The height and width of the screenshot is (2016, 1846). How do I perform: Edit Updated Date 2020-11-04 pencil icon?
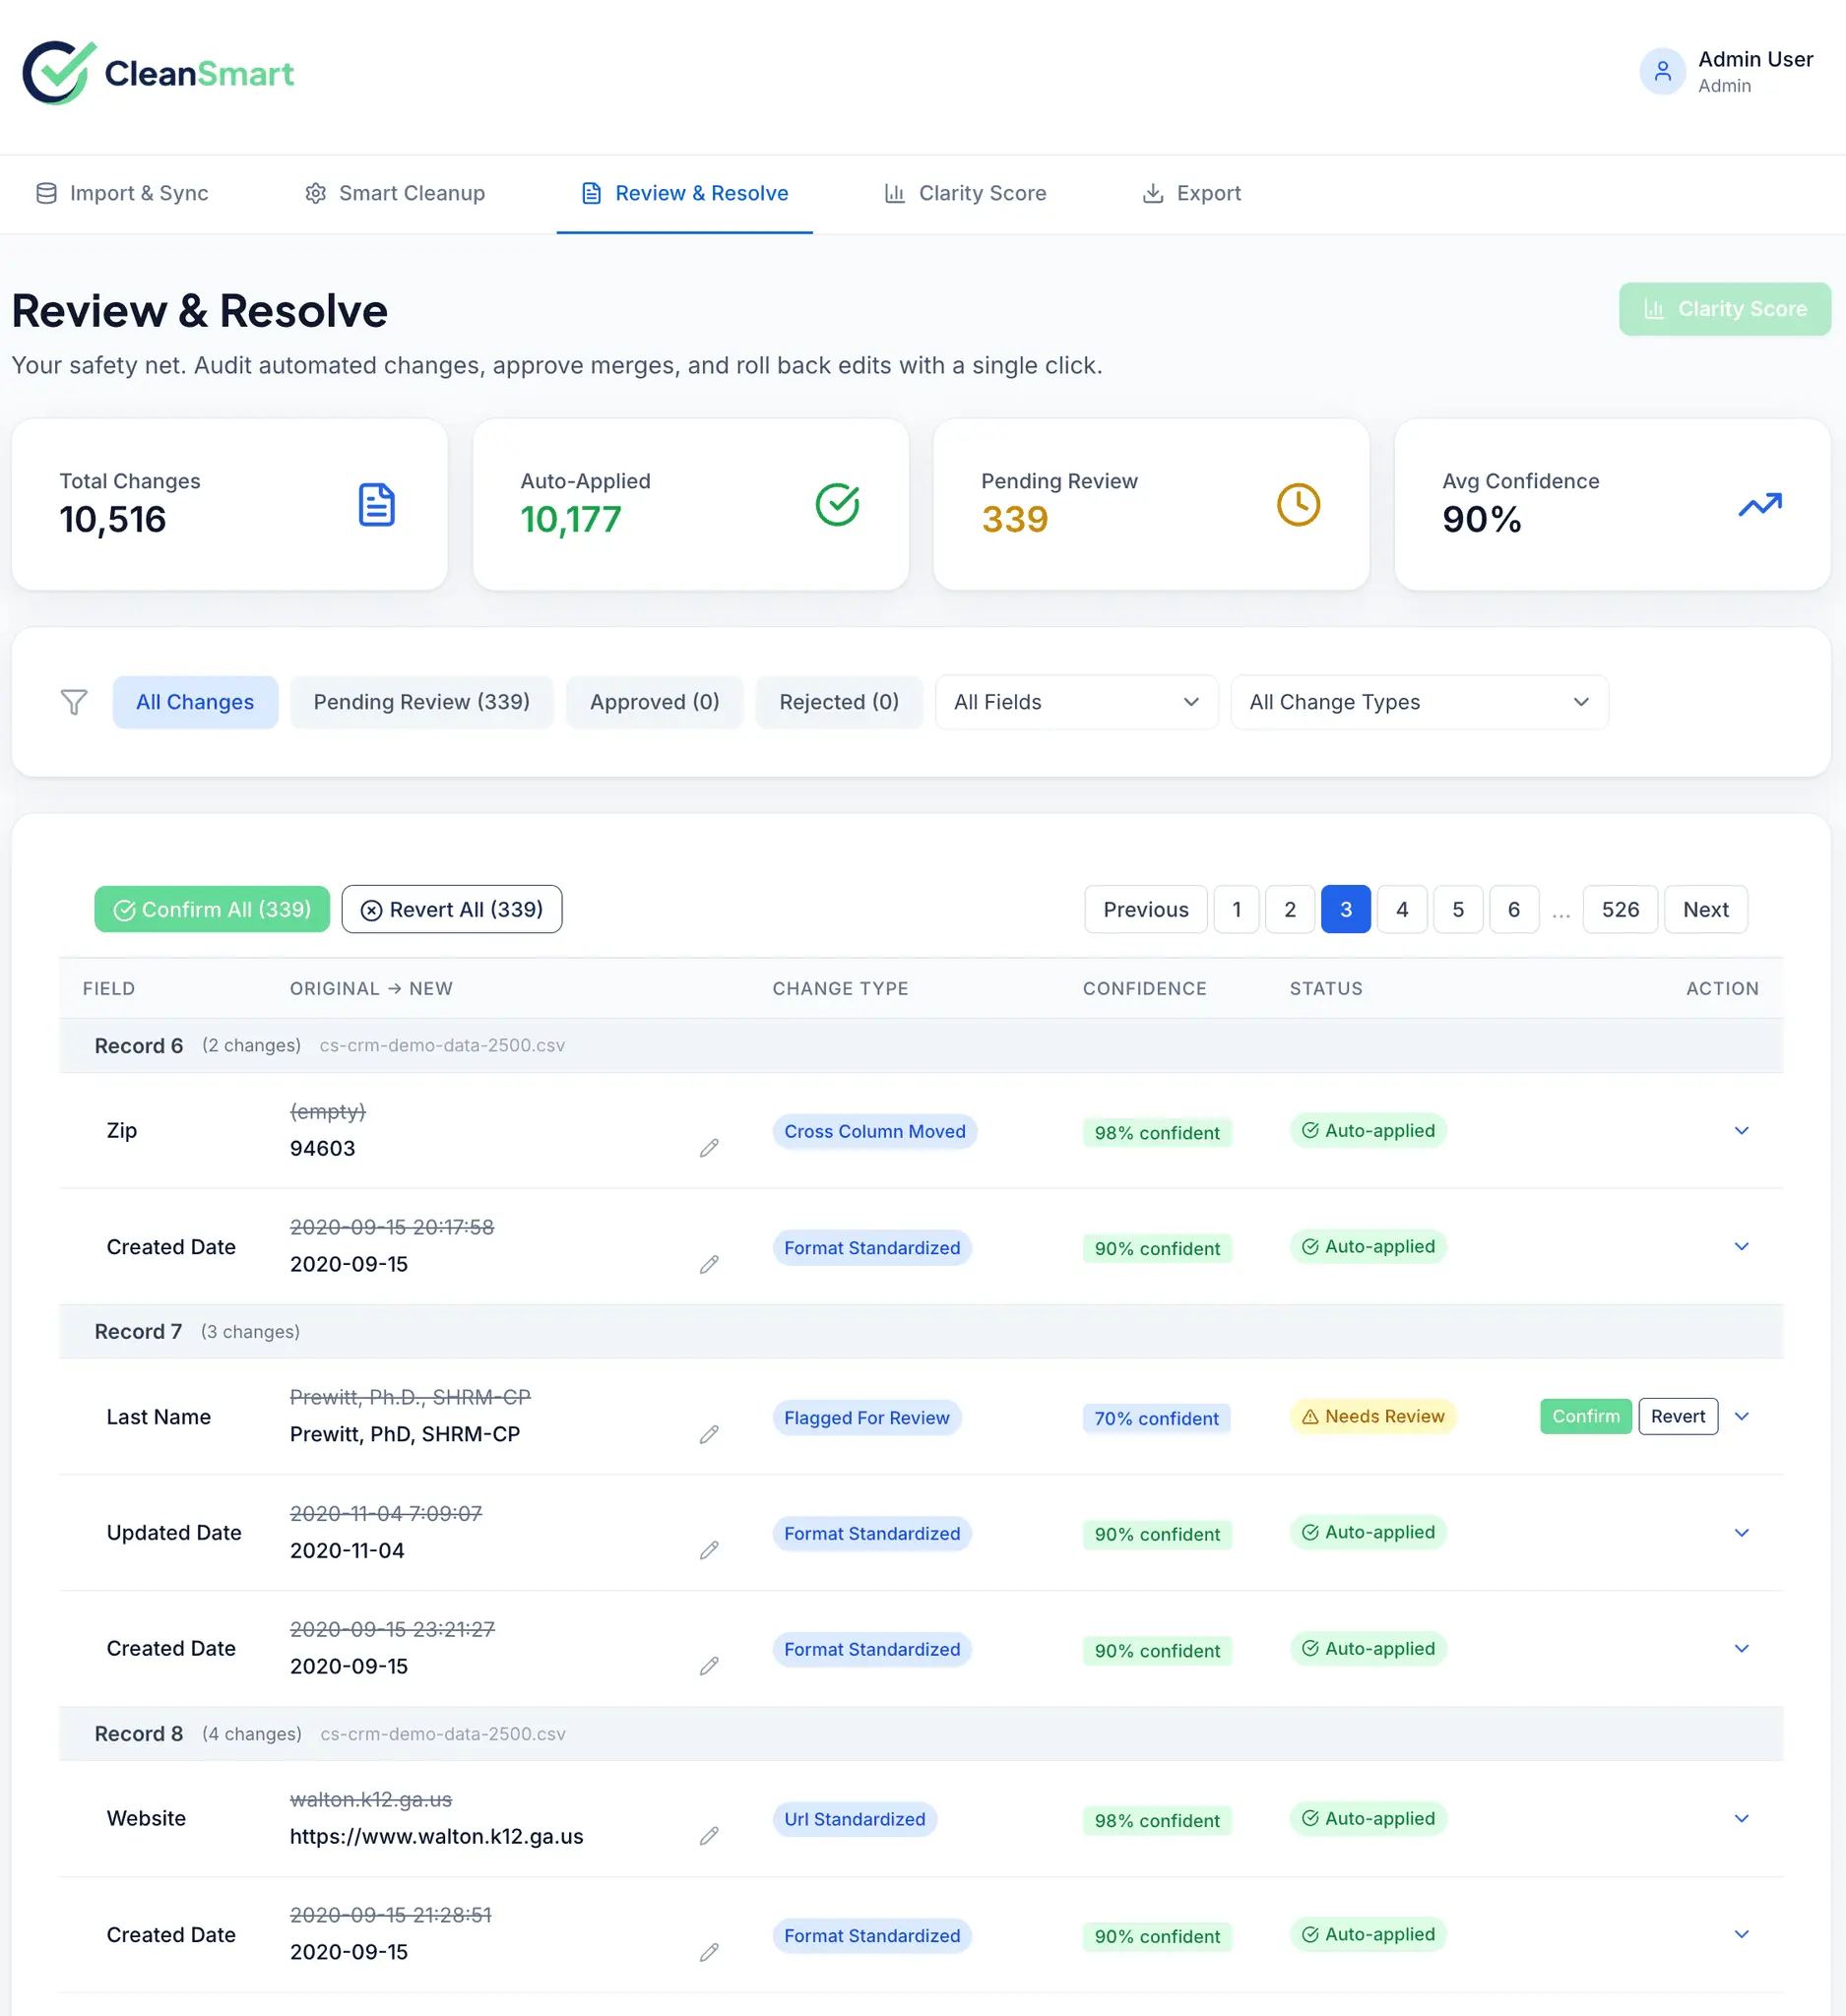(x=709, y=1550)
